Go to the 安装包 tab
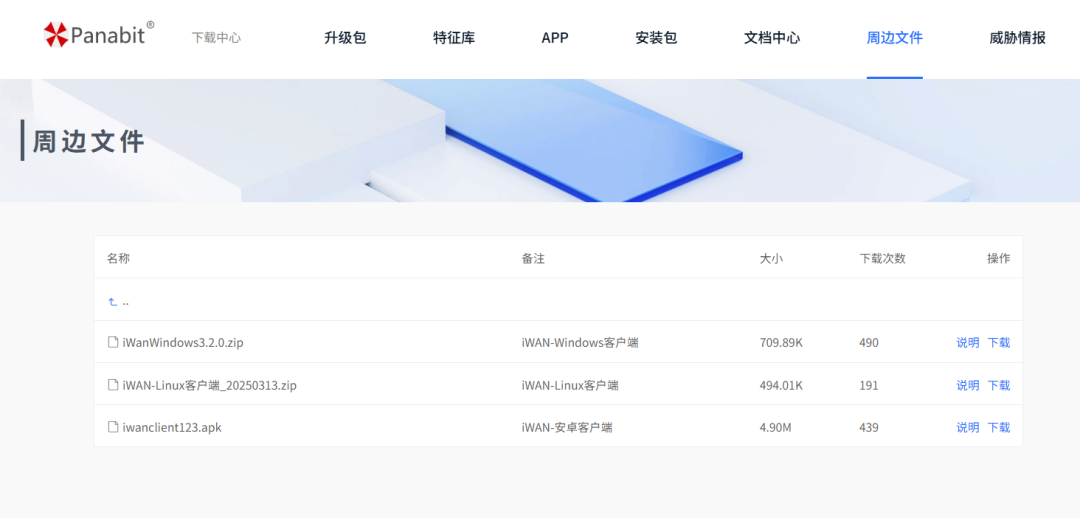Image resolution: width=1080 pixels, height=518 pixels. point(656,38)
